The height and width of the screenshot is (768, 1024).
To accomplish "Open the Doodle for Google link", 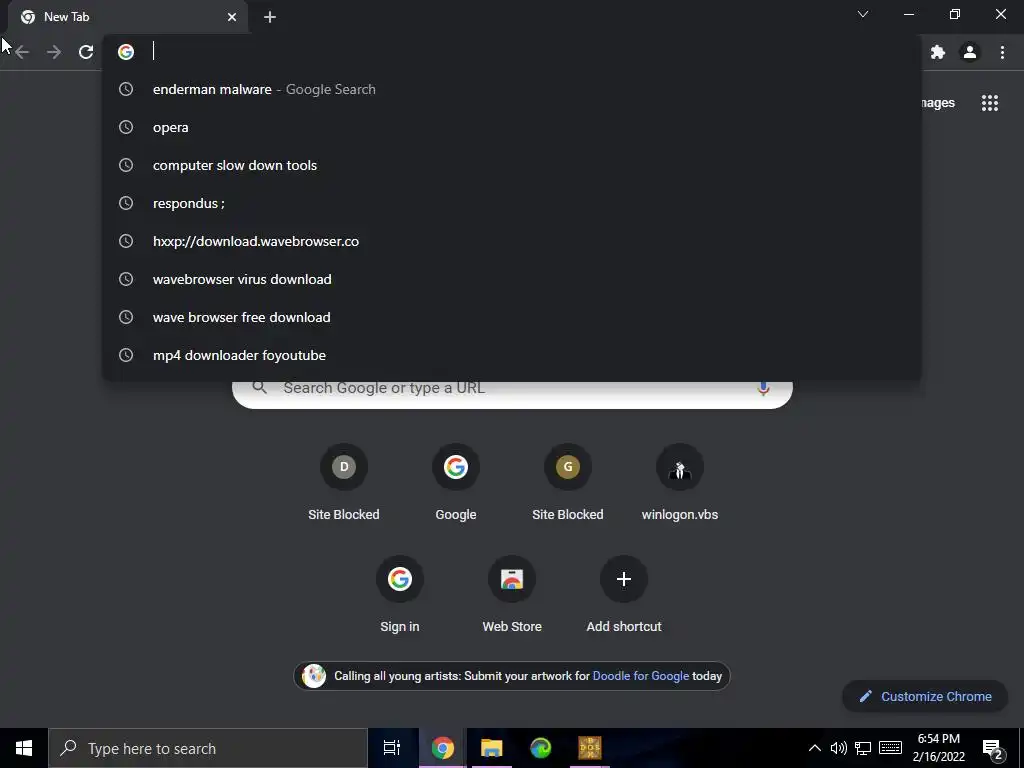I will [x=641, y=676].
